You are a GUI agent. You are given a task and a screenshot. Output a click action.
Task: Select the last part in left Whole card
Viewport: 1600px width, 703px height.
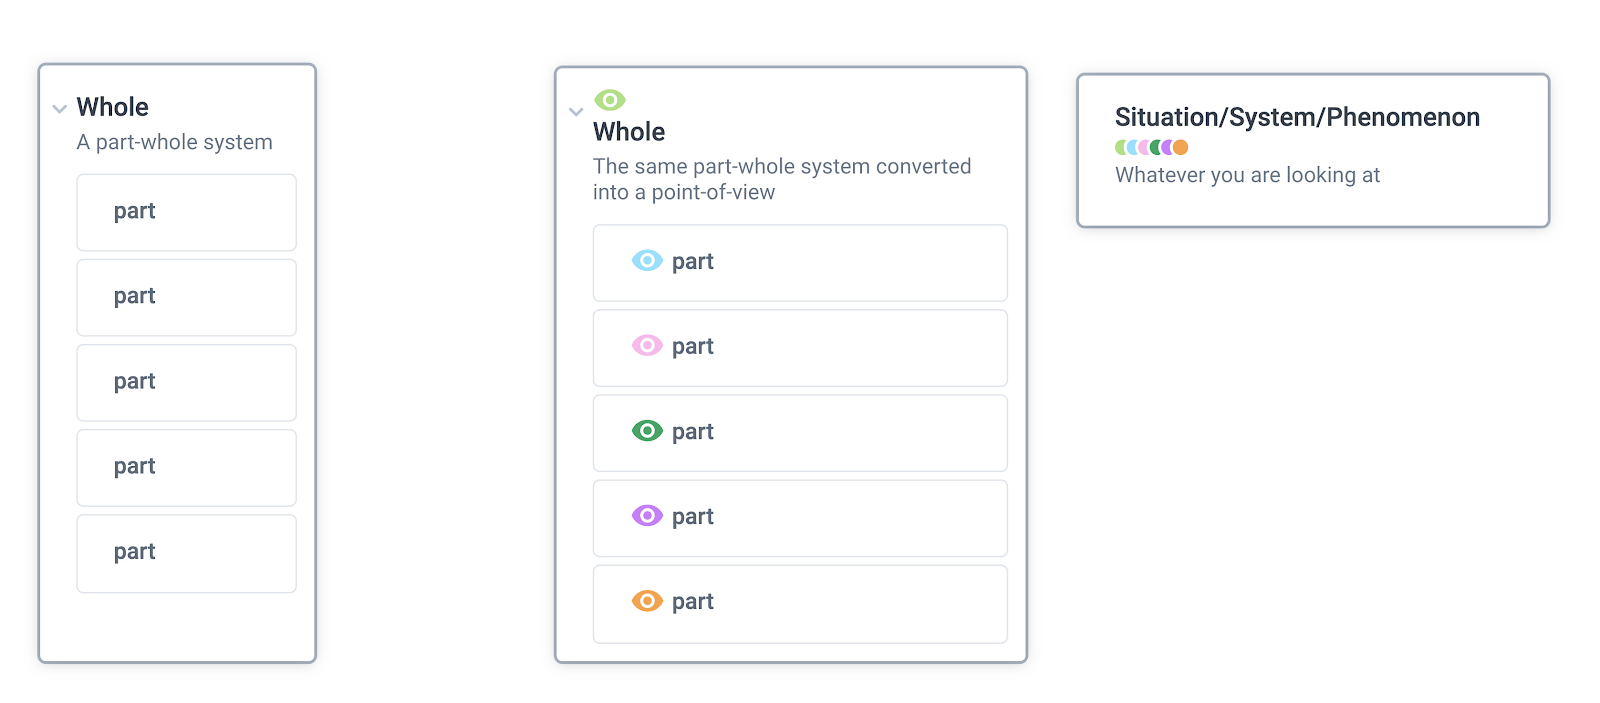(186, 553)
